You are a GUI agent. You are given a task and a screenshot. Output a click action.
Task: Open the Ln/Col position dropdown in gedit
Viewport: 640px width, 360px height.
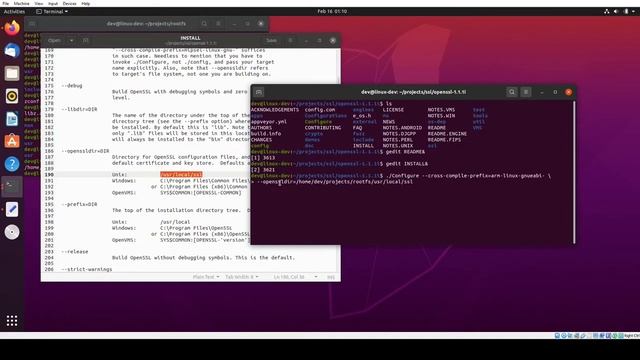296,277
